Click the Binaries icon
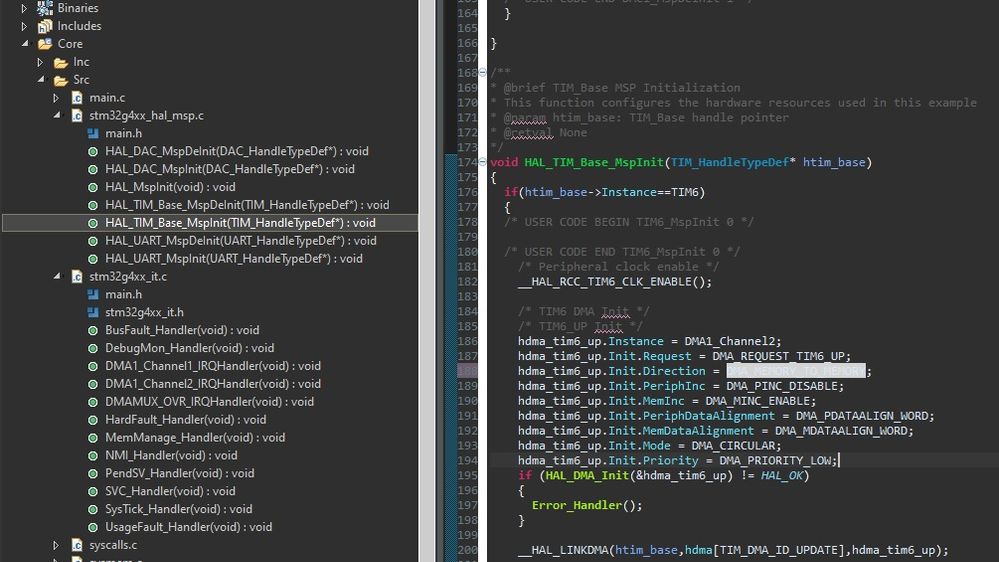The height and width of the screenshot is (562, 999). tap(45, 8)
